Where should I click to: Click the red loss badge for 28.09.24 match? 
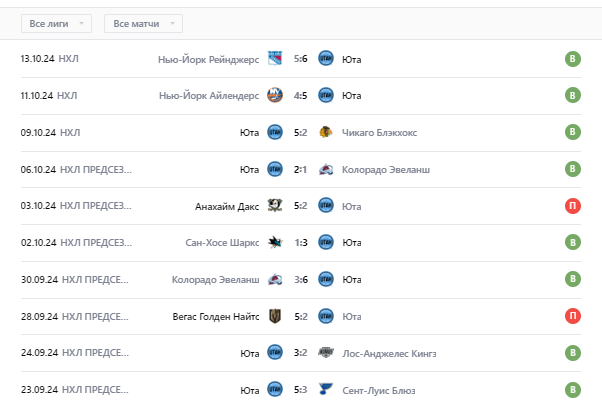(572, 316)
